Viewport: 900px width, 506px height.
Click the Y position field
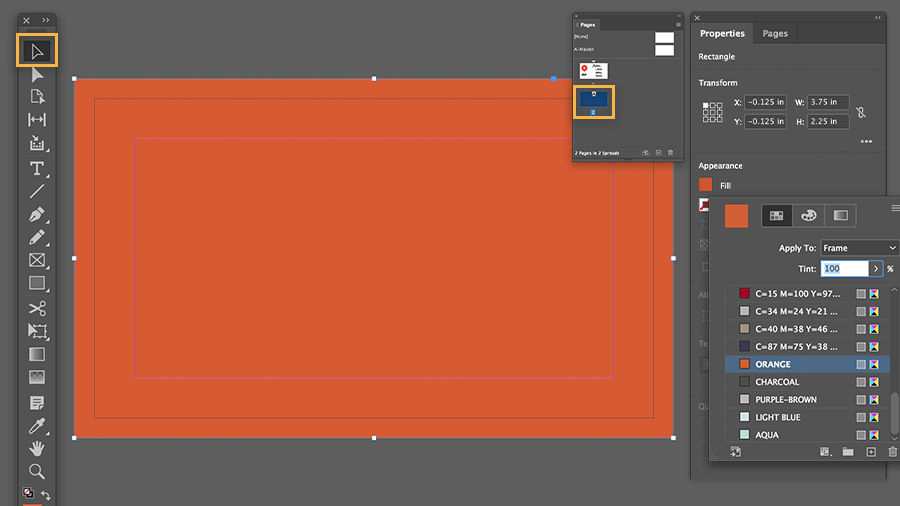(x=765, y=122)
